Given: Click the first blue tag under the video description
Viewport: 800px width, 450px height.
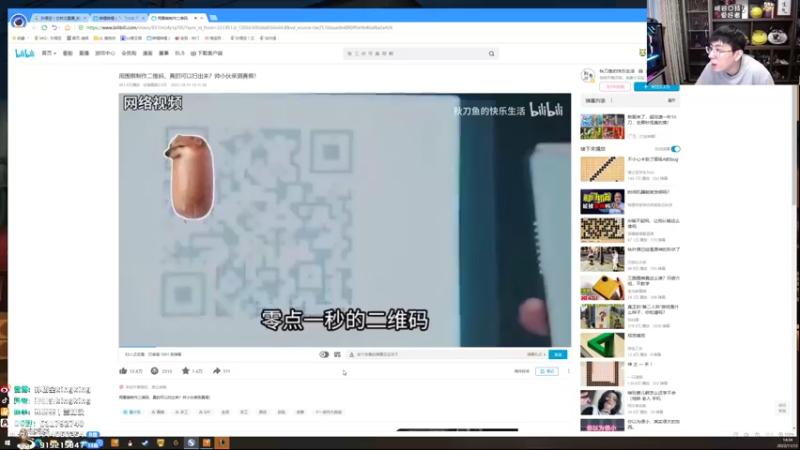Looking at the screenshot, I should click(x=132, y=412).
